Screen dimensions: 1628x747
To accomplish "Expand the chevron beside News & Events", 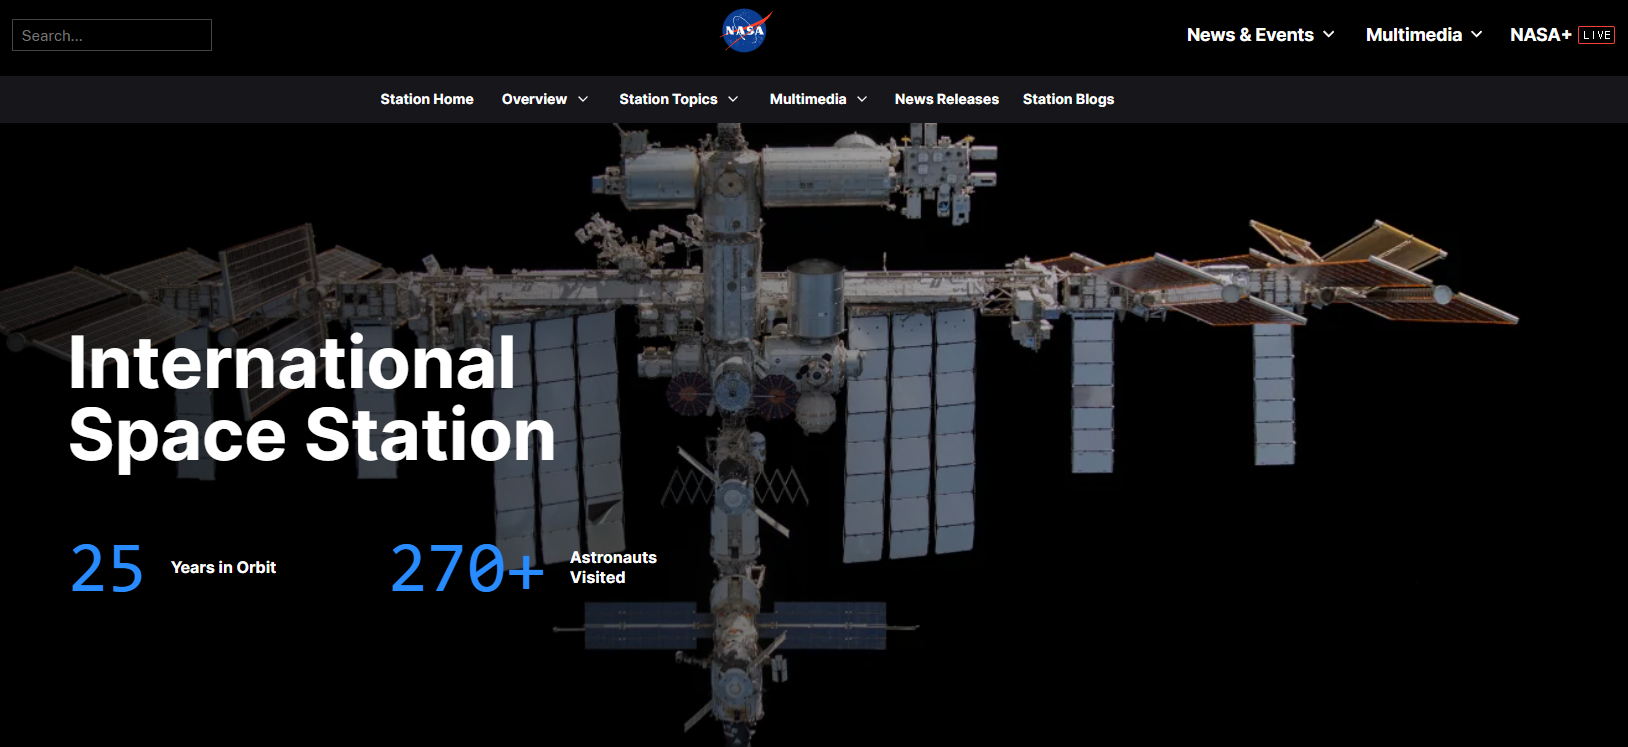I will pyautogui.click(x=1329, y=34).
